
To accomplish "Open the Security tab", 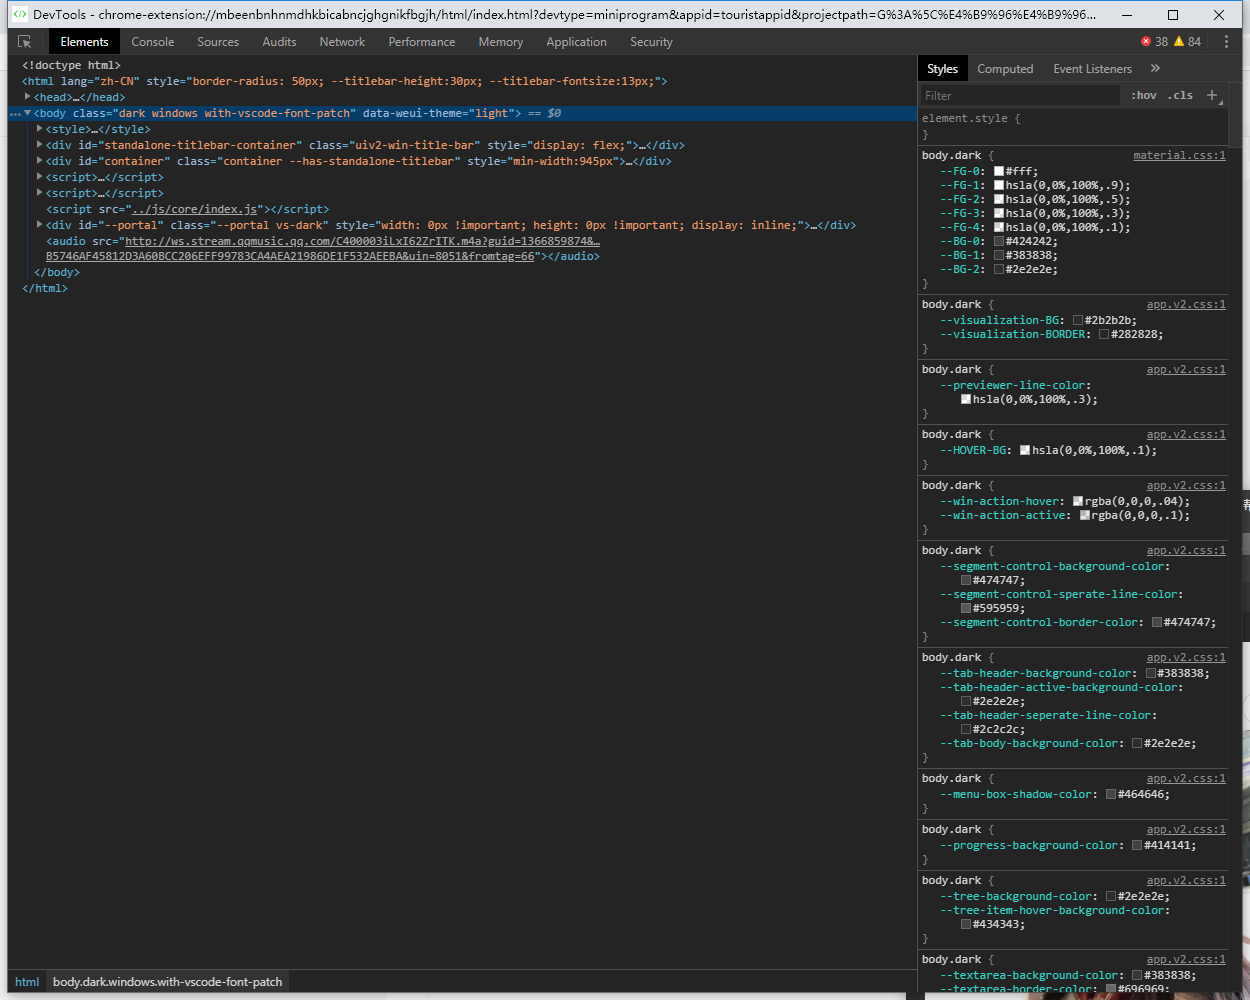I will click(651, 42).
